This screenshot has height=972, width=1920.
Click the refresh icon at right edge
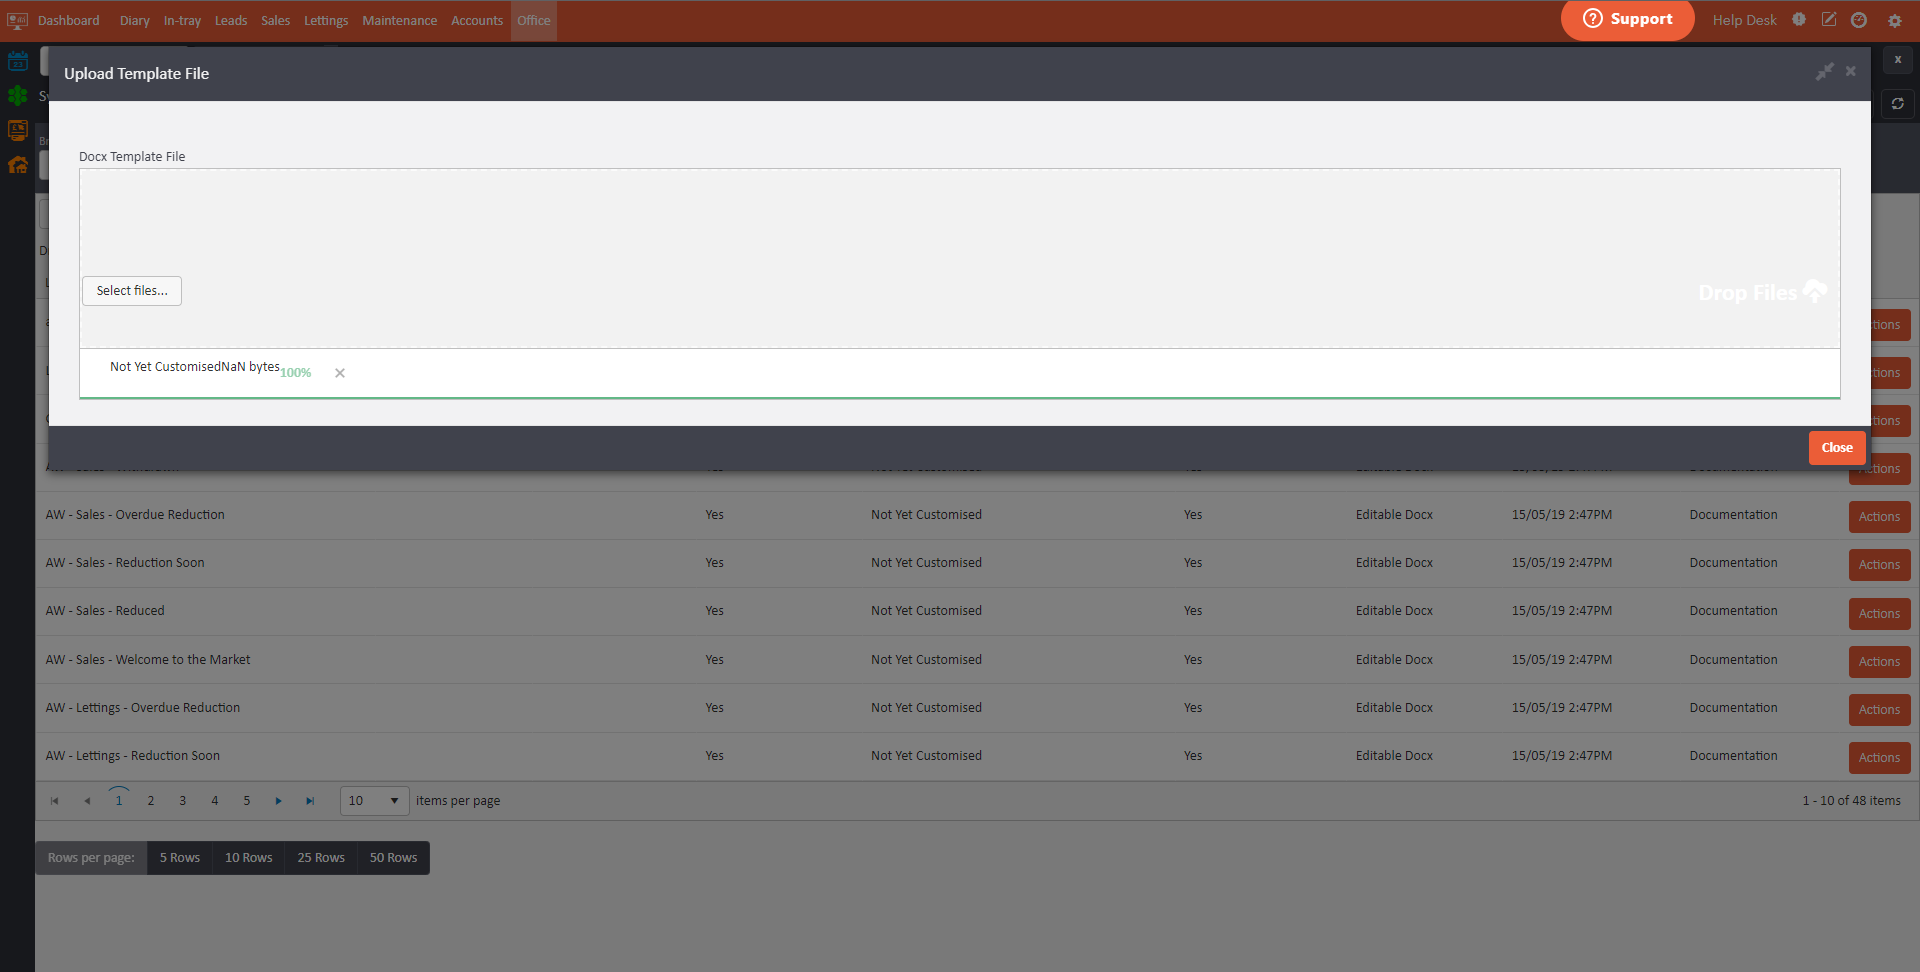1897,104
